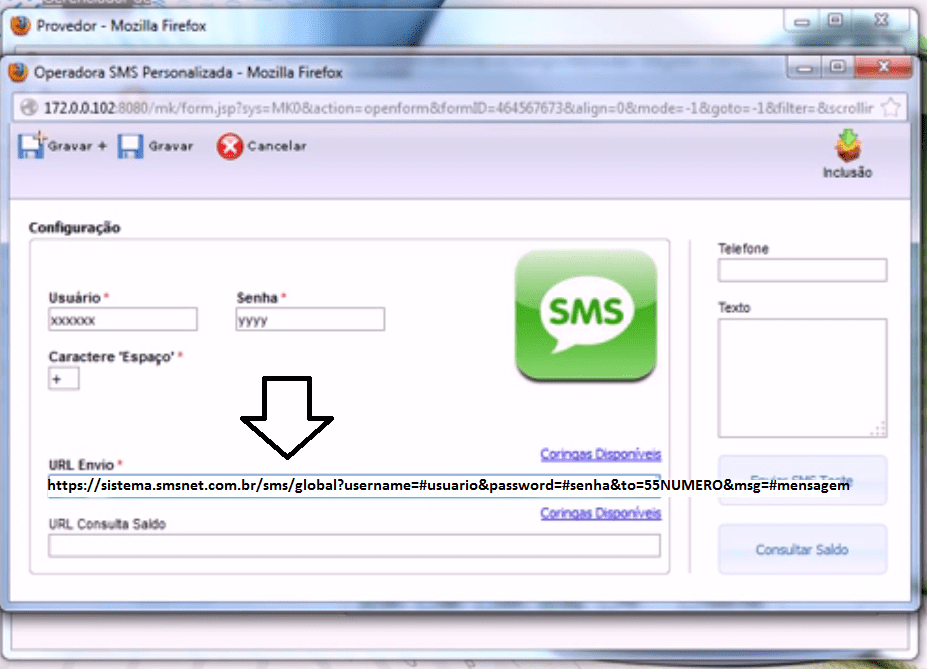Click inside the Usuário field showing xxxxxx
The image size is (927, 669).
tap(122, 319)
